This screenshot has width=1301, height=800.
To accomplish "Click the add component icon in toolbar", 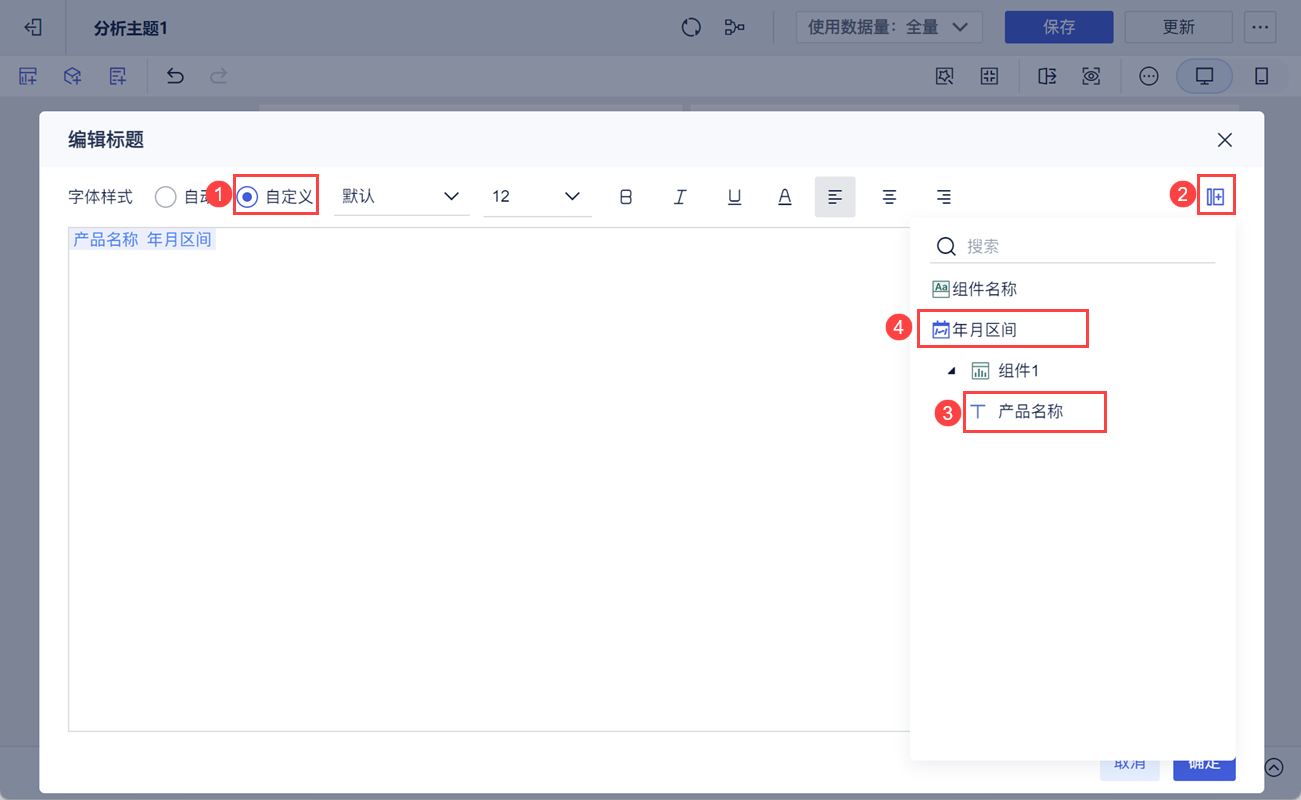I will [28, 76].
